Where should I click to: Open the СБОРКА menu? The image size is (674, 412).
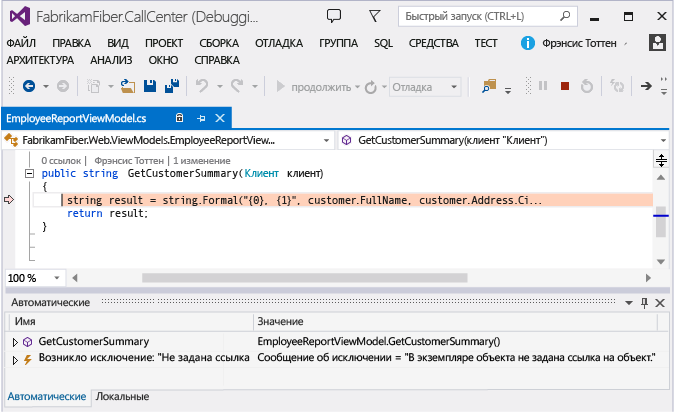pos(219,43)
